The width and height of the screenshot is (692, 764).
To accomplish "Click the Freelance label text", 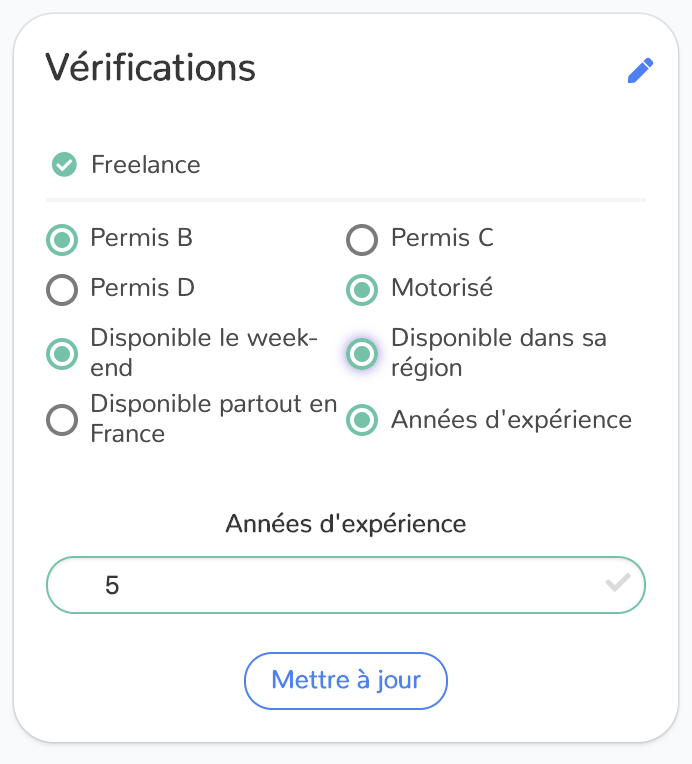I will click(x=146, y=165).
